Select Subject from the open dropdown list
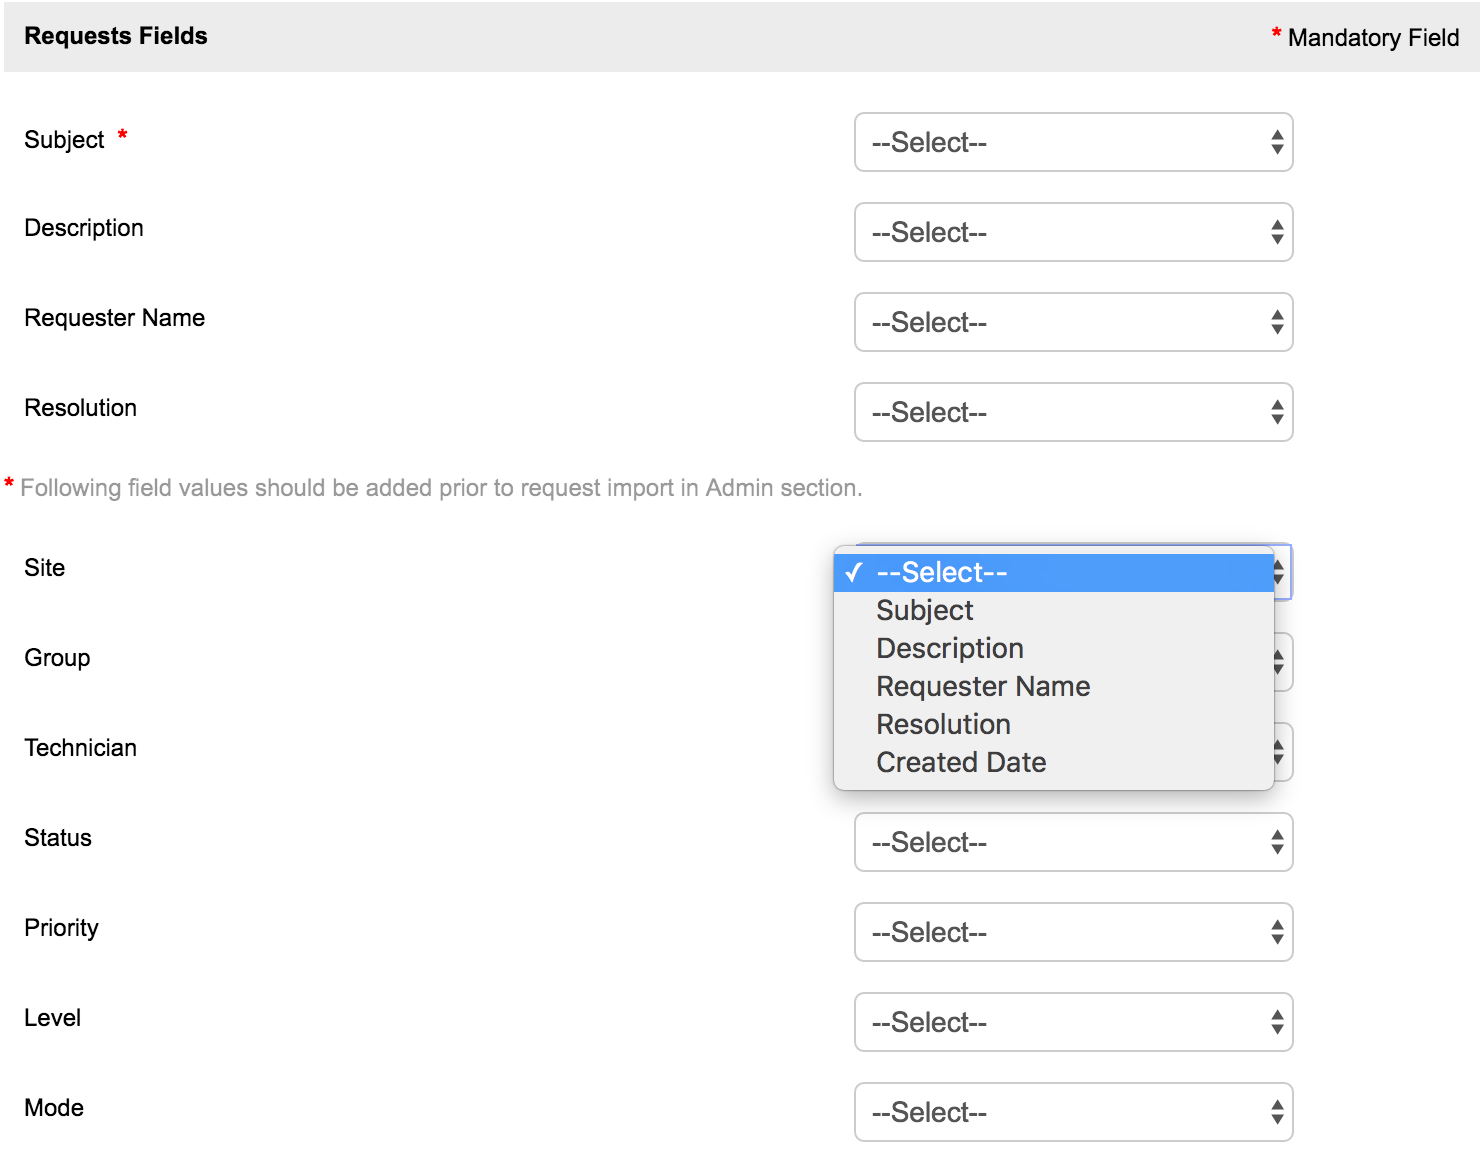 click(x=925, y=611)
